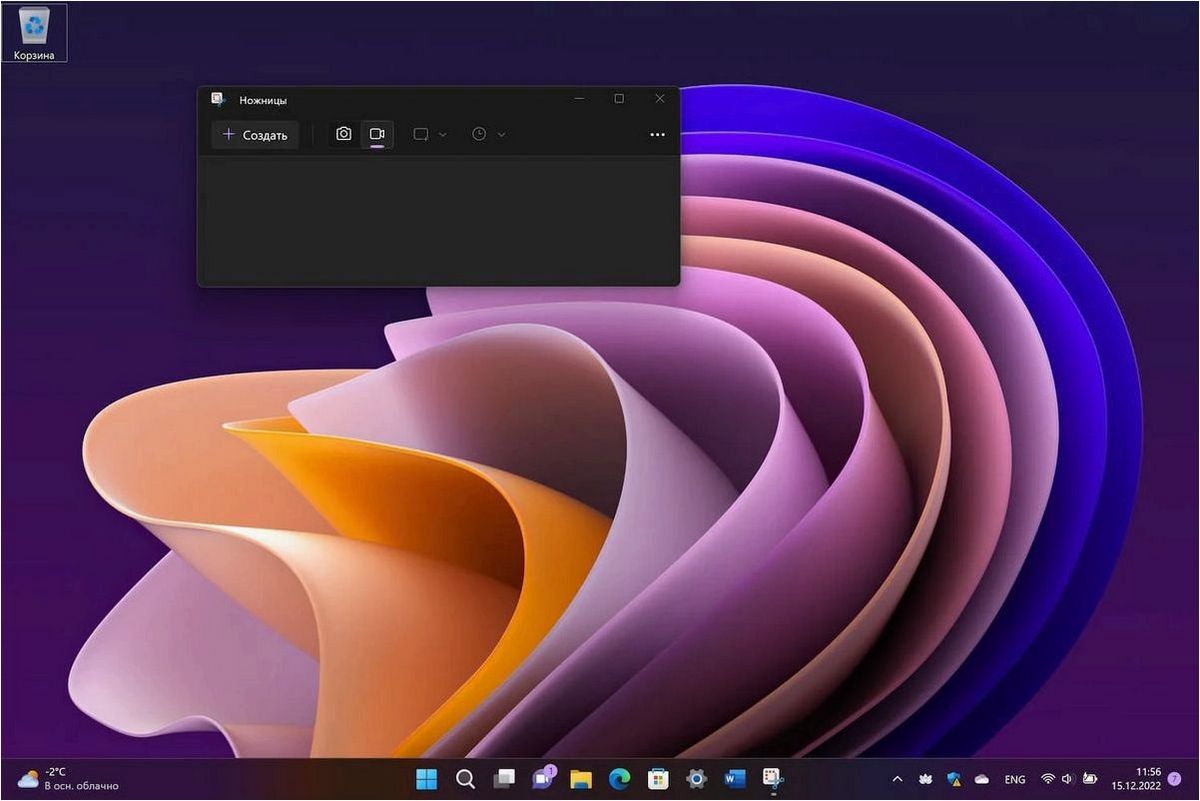Screen dimensions: 1200x801
Task: Open the Chat app with notification badge
Action: (543, 779)
